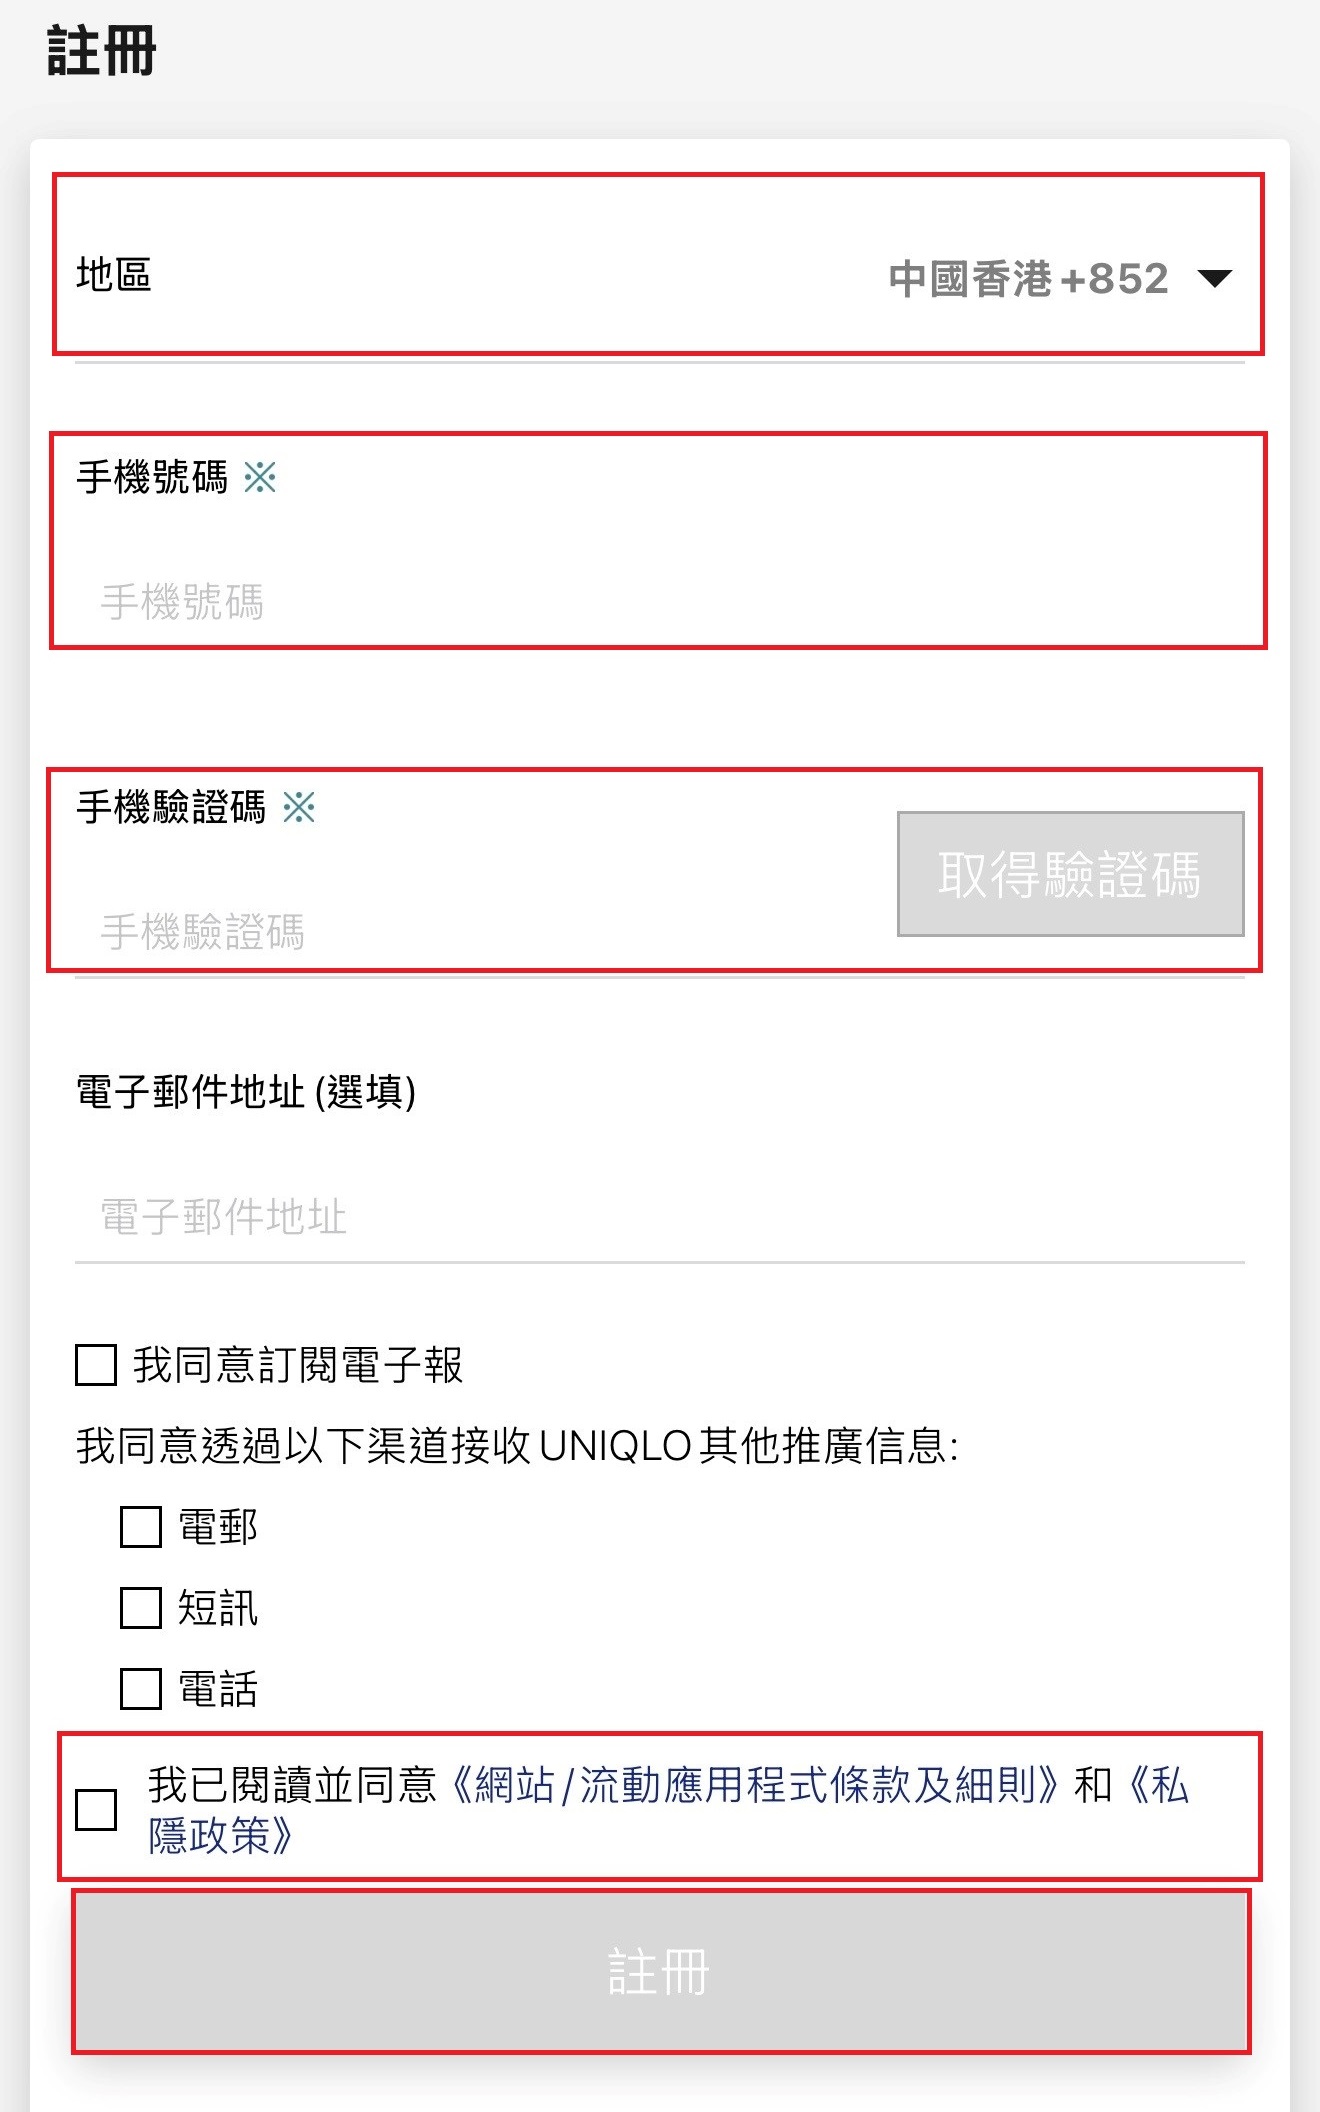Screen dimensions: 1320x2112
Task: Tick the 電話 phone promotion checkbox
Action: [x=139, y=1689]
